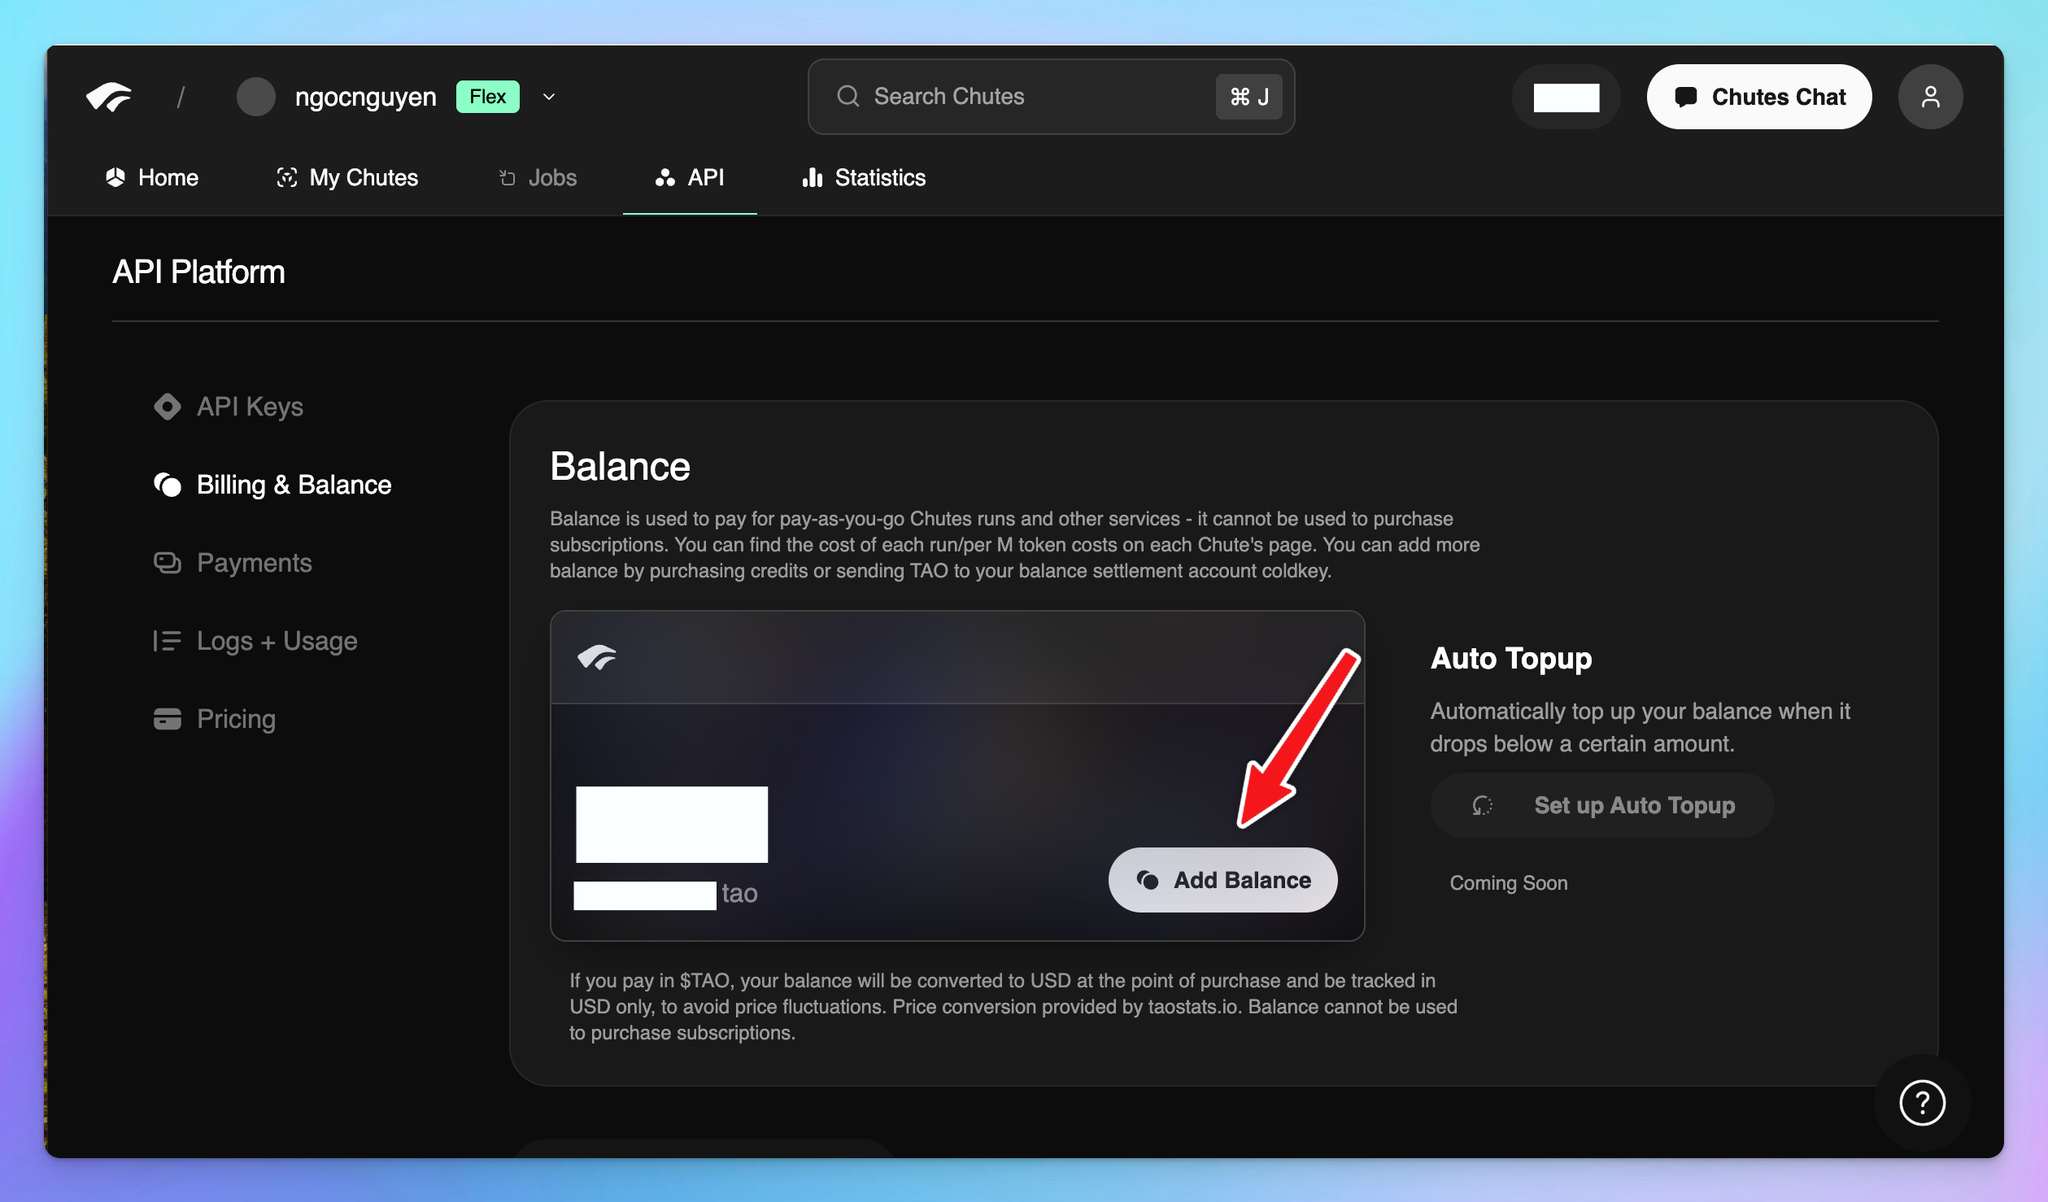This screenshot has width=2048, height=1202.
Task: Open Chutes Chat
Action: tap(1759, 97)
